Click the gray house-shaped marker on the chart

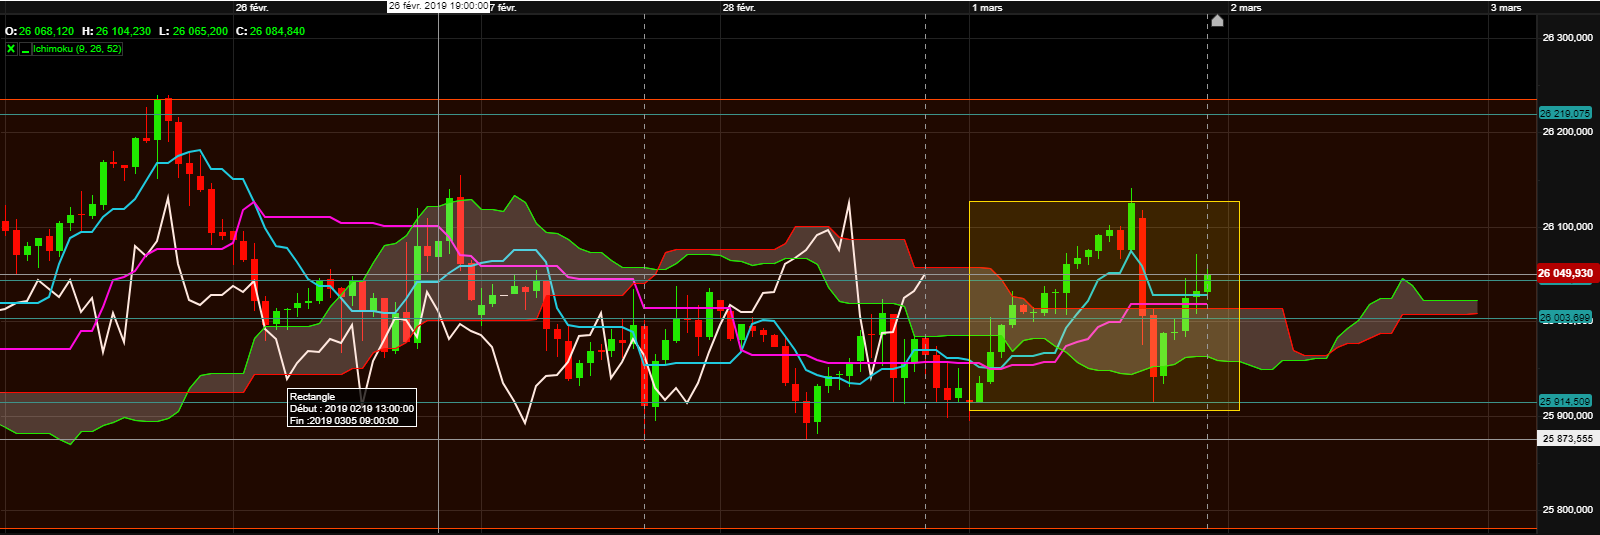click(x=1217, y=20)
